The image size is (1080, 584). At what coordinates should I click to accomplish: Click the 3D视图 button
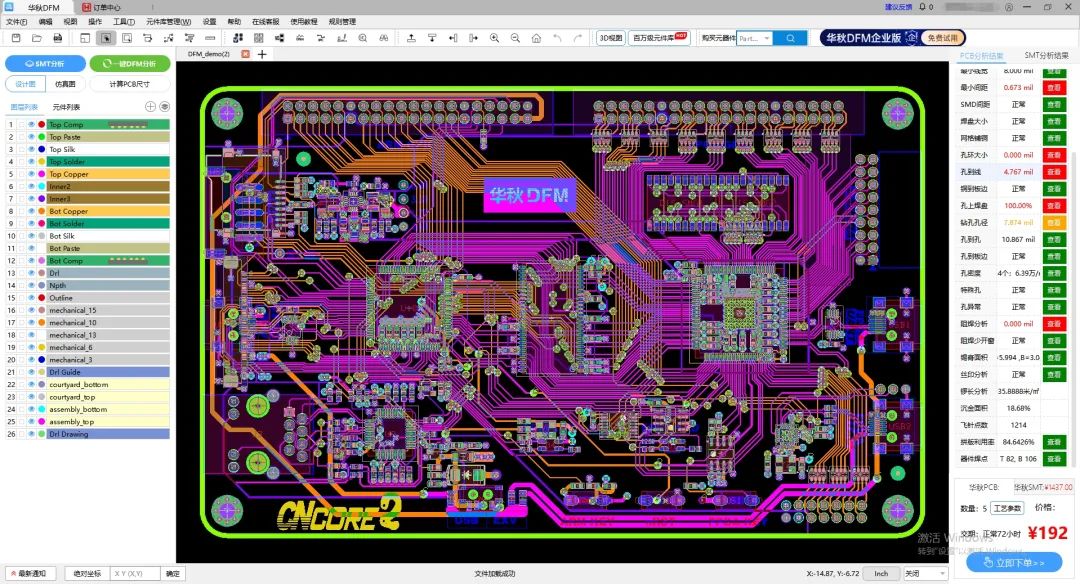[x=610, y=38]
